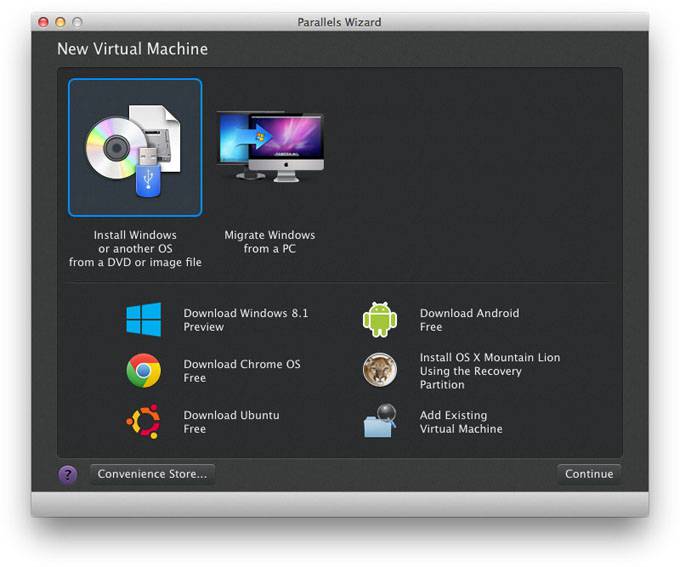The height and width of the screenshot is (567, 680).
Task: Choose Install OS X Mountain Lion text
Action: pyautogui.click(x=490, y=371)
